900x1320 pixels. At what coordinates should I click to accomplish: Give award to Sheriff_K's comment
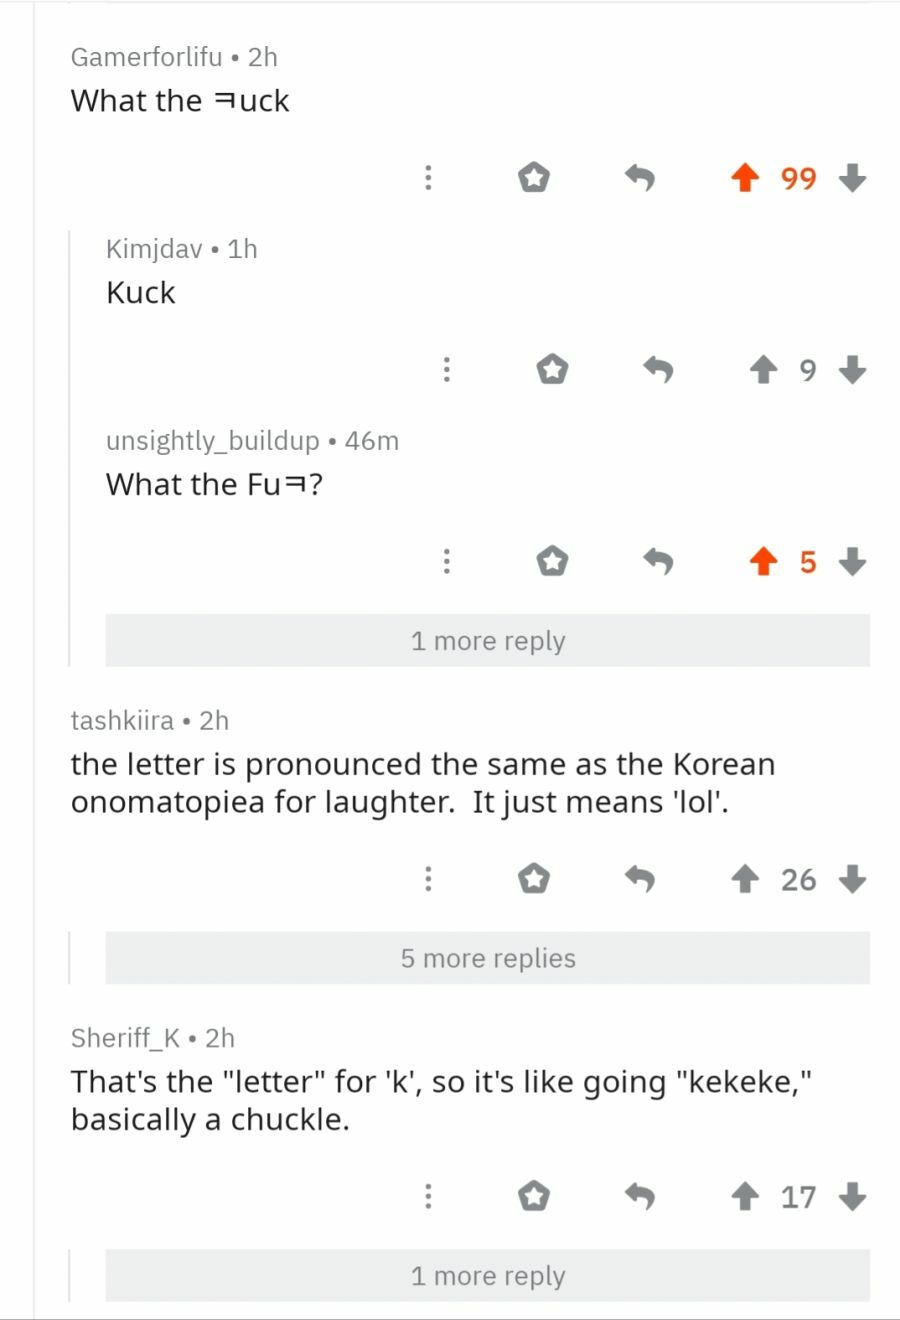(x=534, y=1197)
